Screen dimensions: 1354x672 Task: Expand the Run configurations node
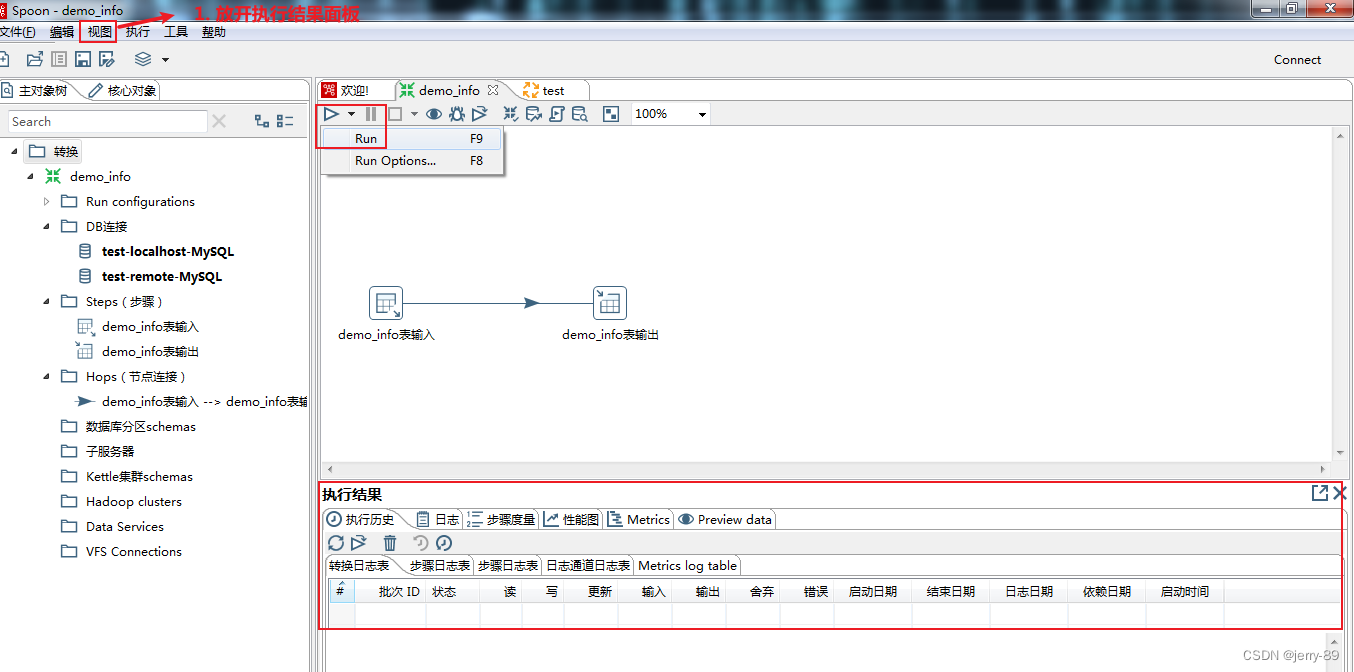[x=46, y=201]
